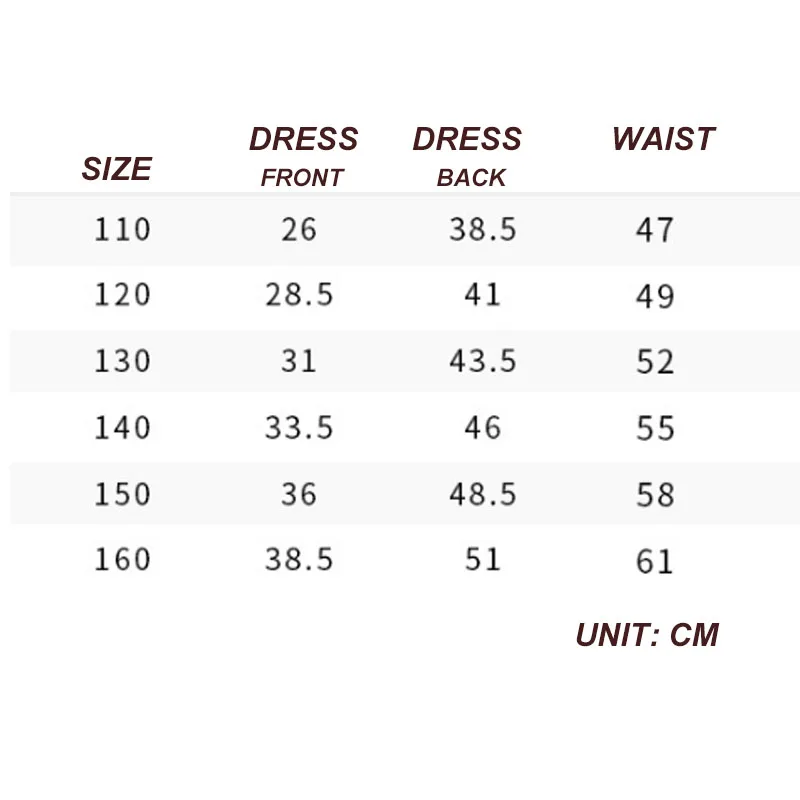800x800 pixels.
Task: Click dress front value 28.5
Action: [x=298, y=295]
